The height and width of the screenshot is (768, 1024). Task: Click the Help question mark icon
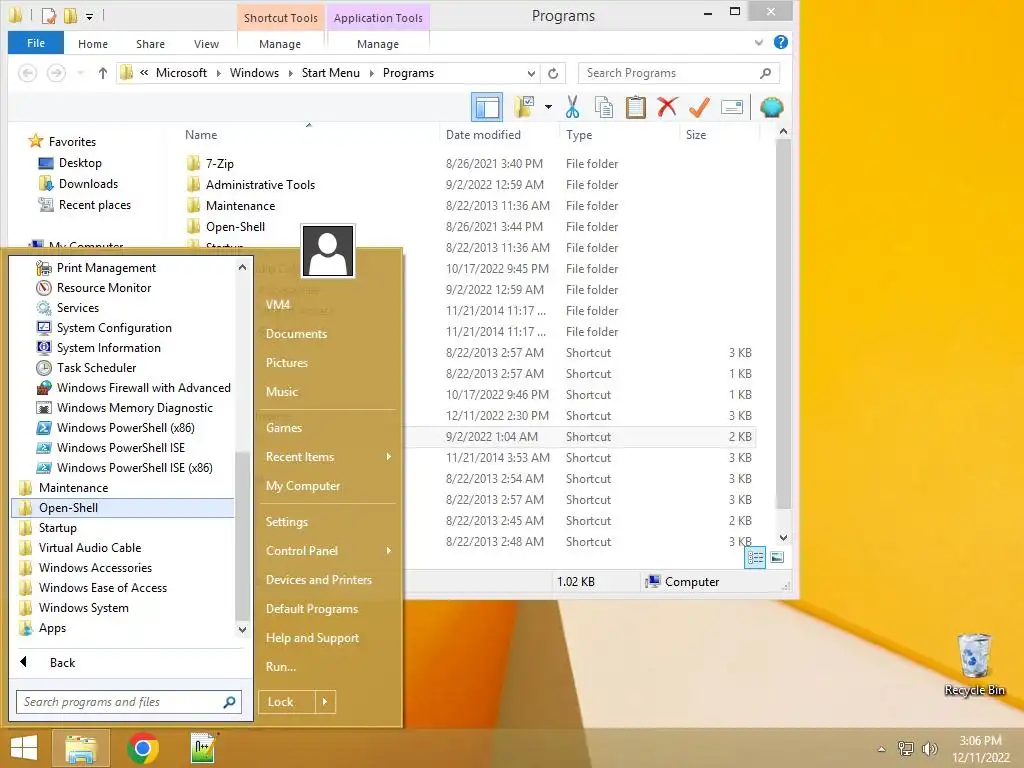pyautogui.click(x=780, y=42)
